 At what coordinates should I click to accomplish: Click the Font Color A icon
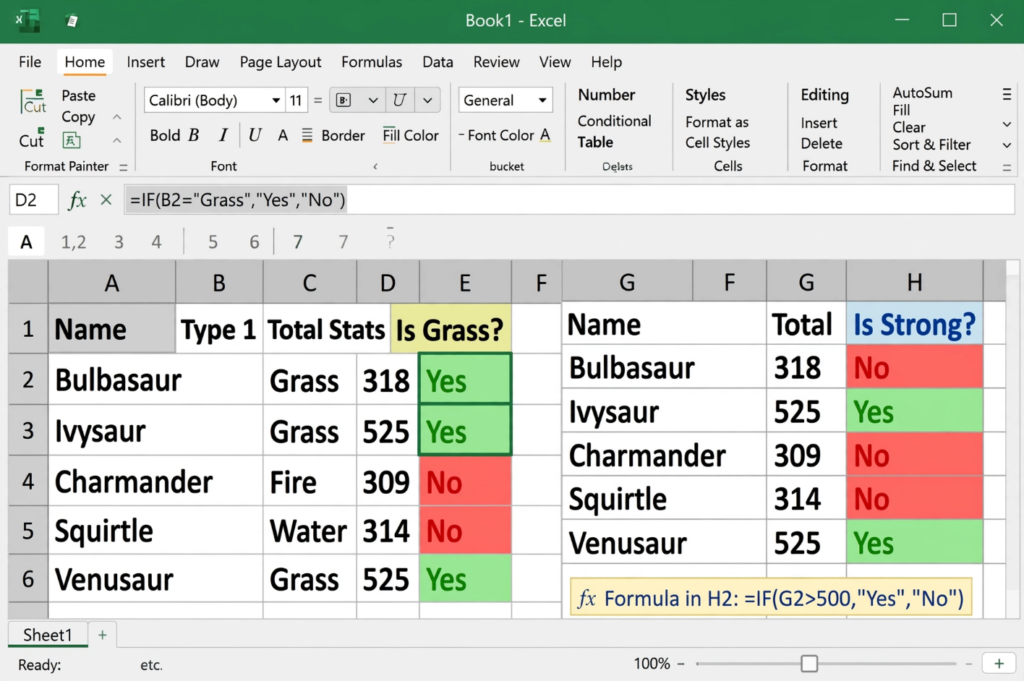(545, 135)
